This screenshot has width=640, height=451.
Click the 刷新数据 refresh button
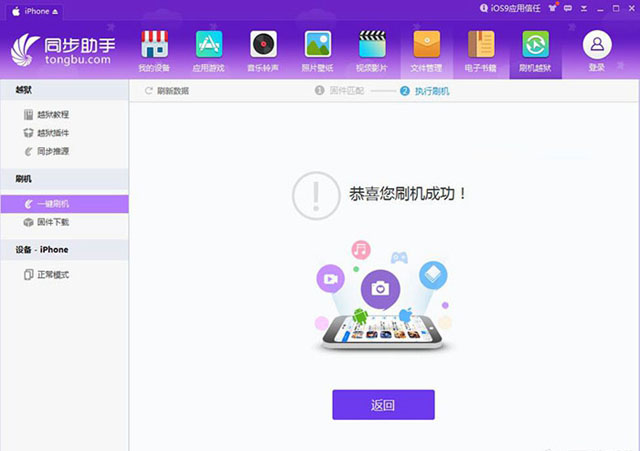pos(167,91)
